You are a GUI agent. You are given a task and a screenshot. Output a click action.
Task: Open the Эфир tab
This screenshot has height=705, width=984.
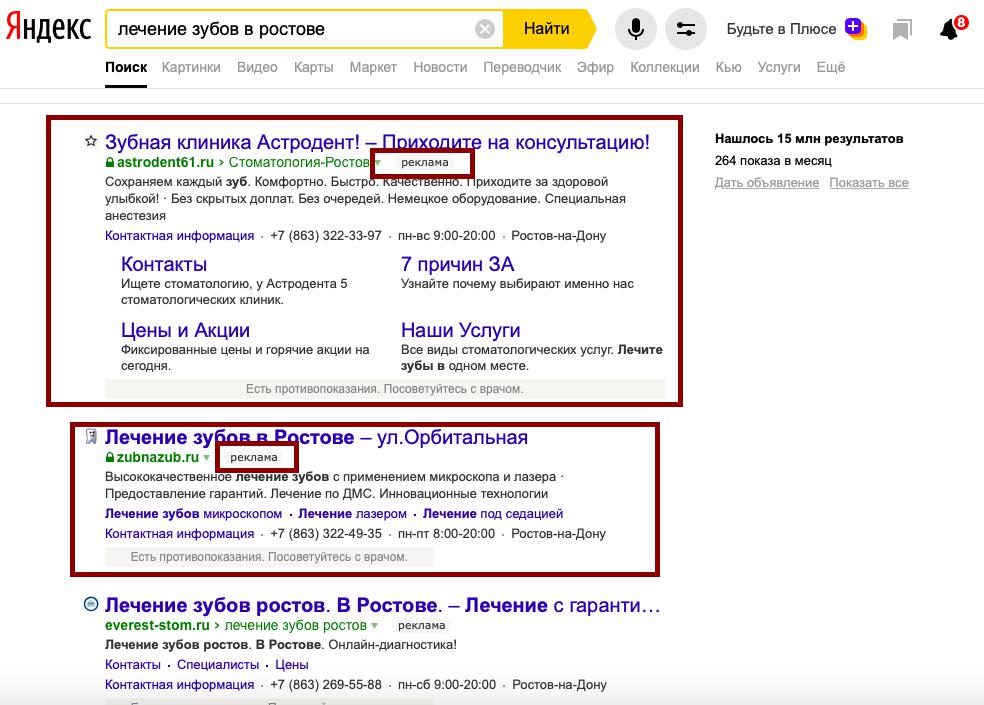coord(596,67)
